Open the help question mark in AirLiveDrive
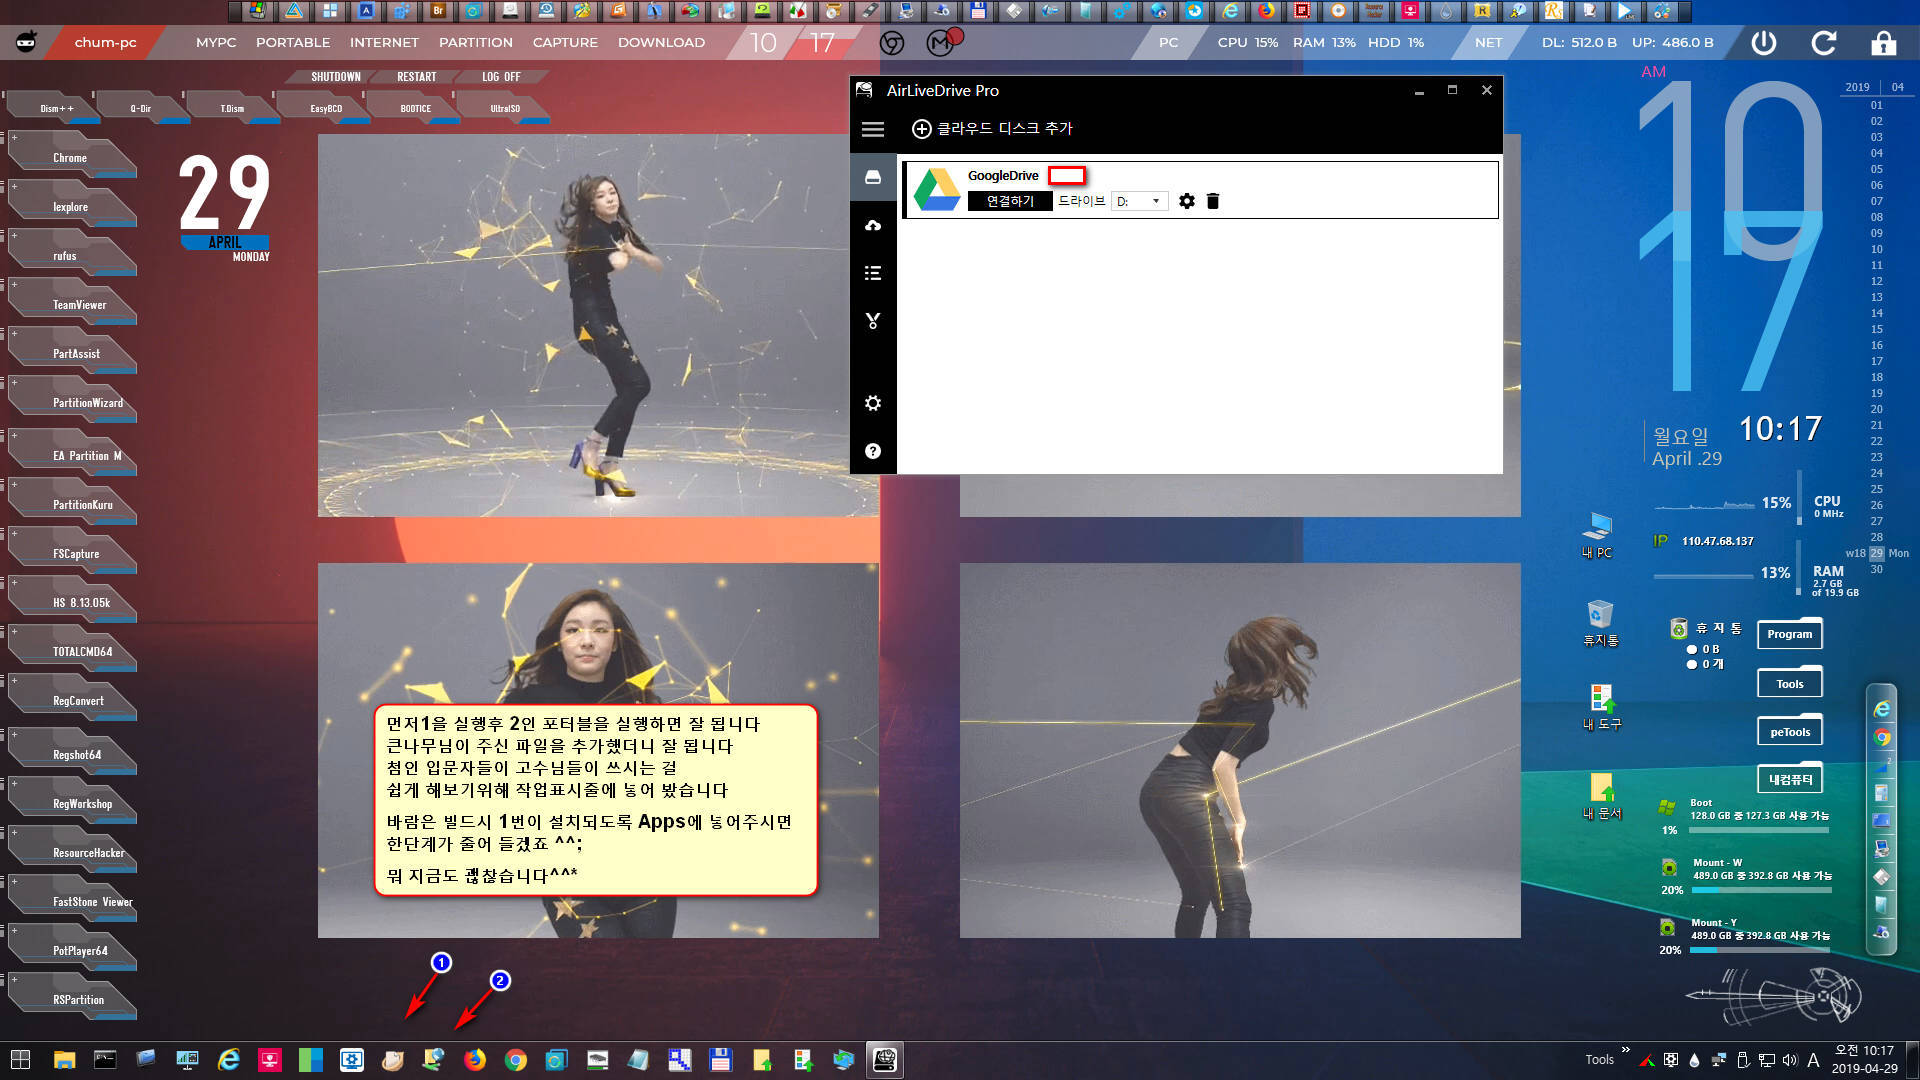This screenshot has width=1920, height=1080. pos(873,451)
